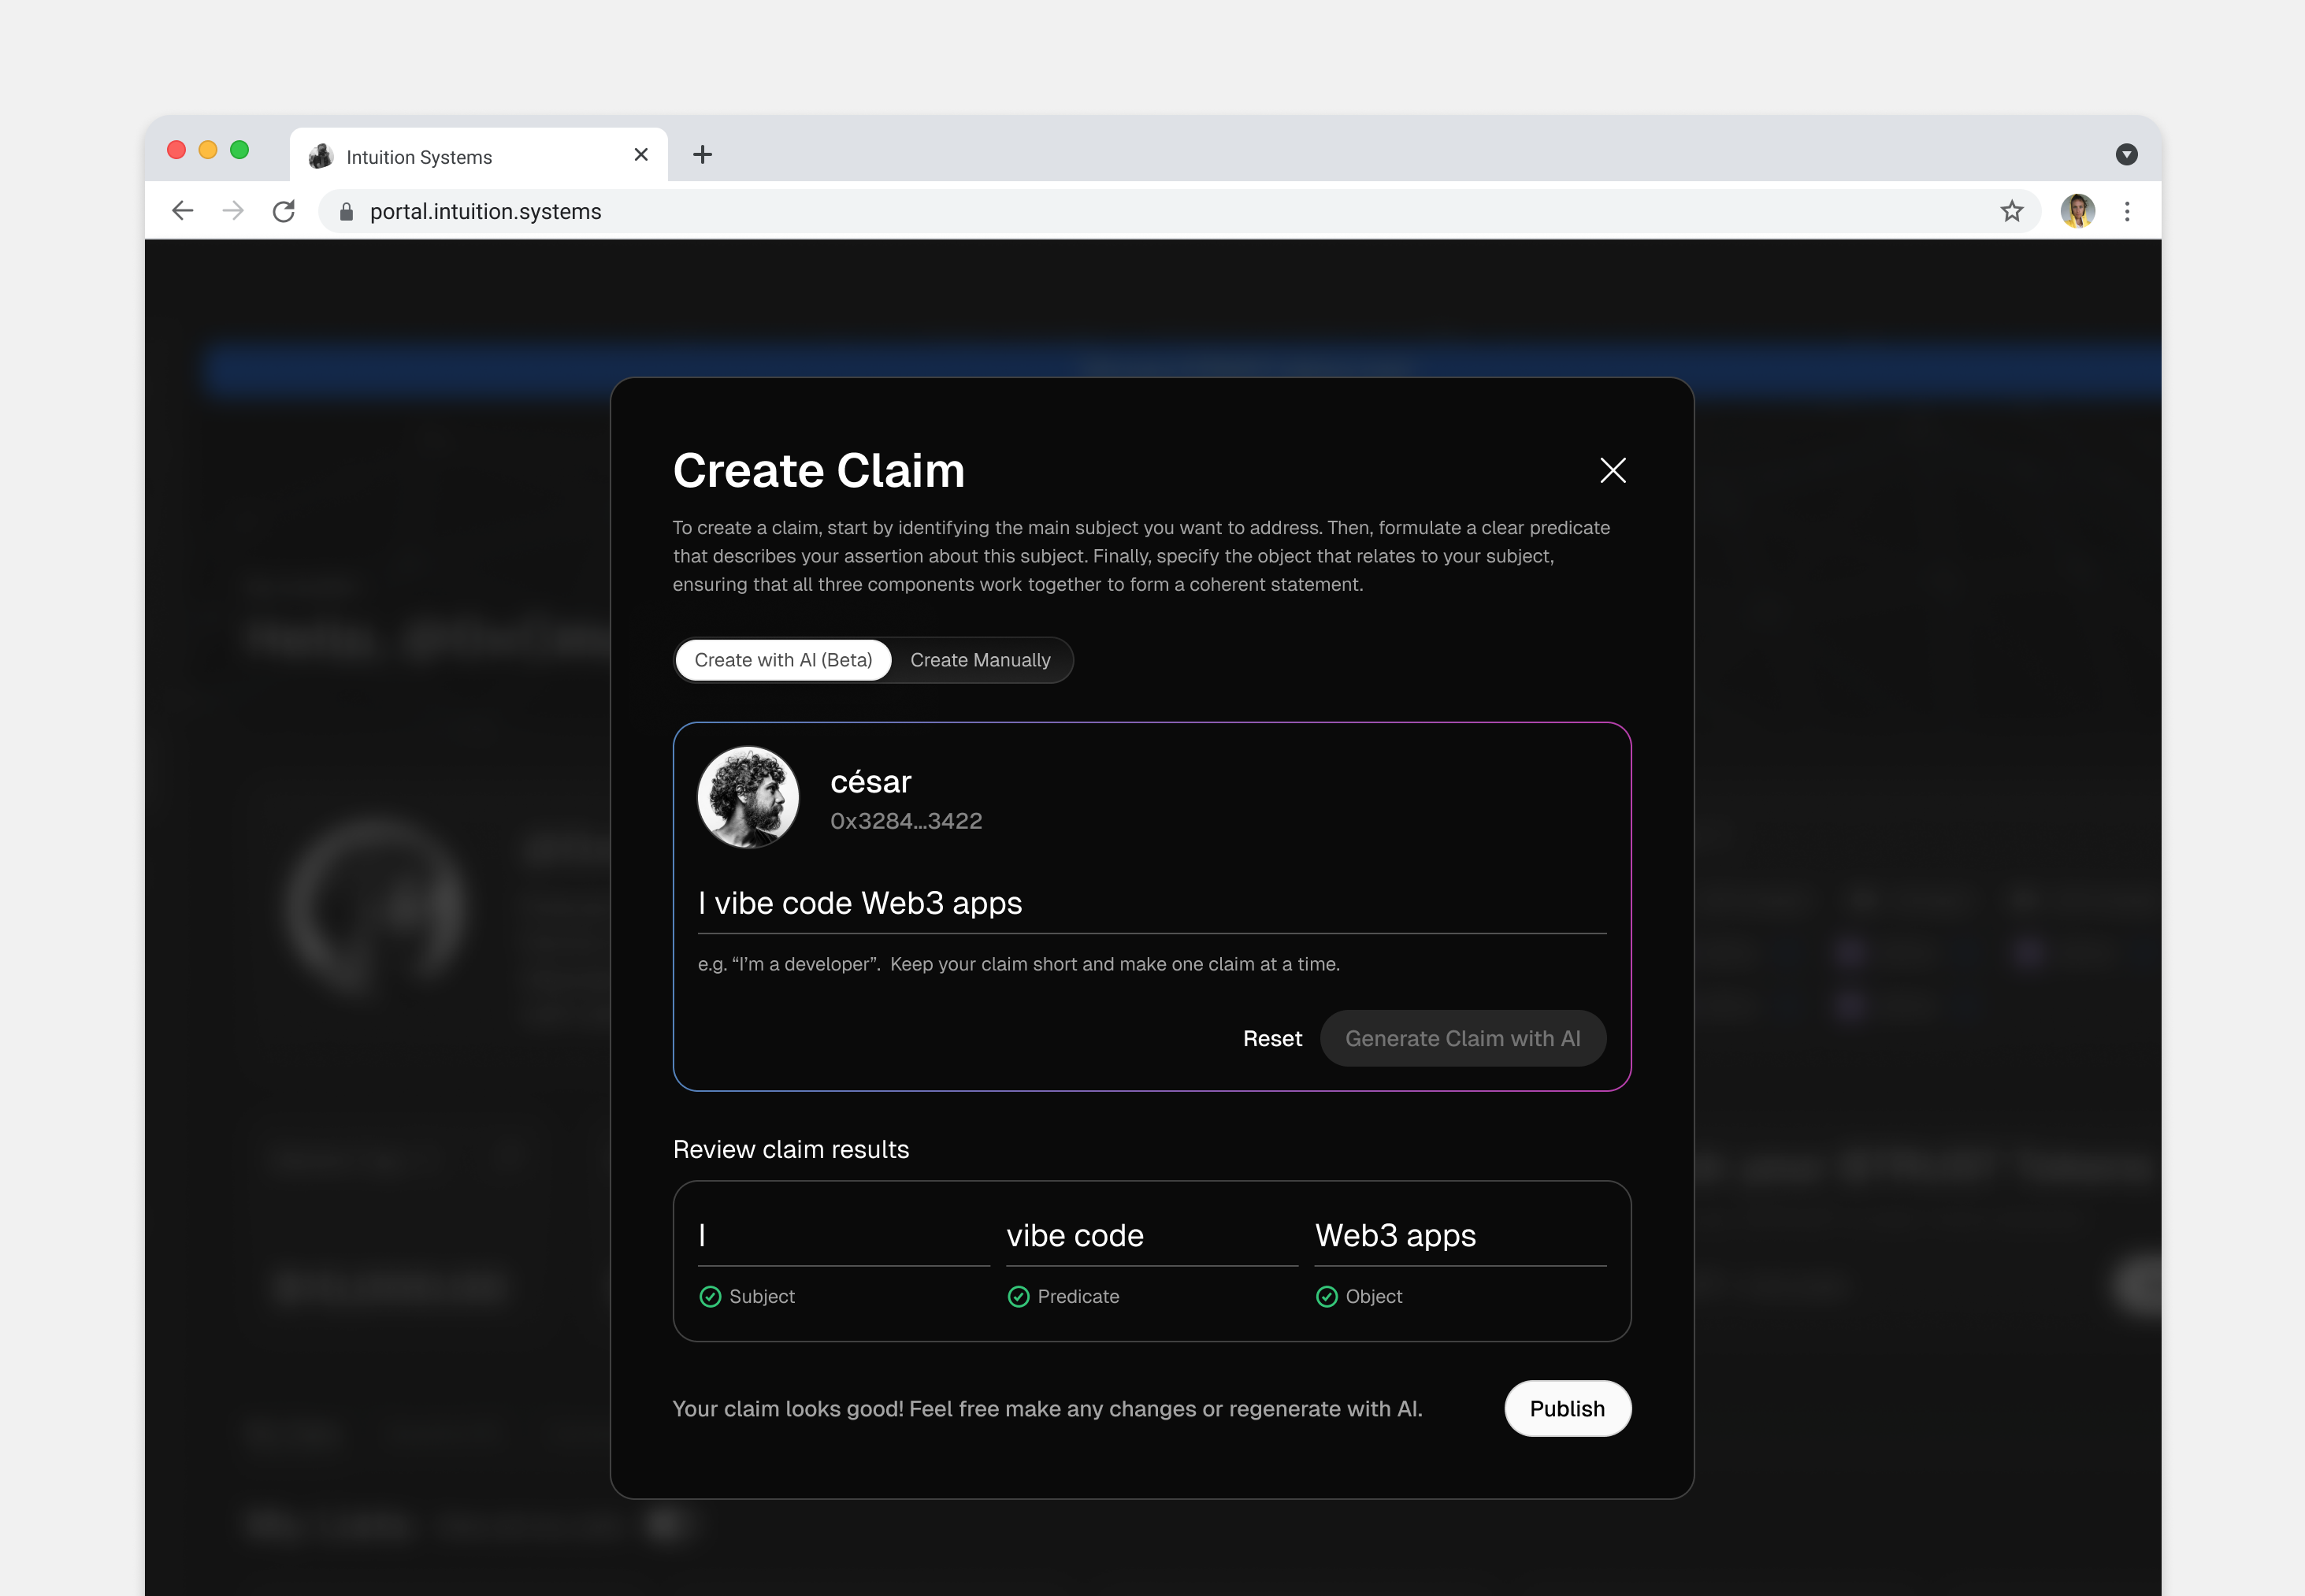Click césar's profile avatar
2305x1596 pixels.
pyautogui.click(x=748, y=797)
